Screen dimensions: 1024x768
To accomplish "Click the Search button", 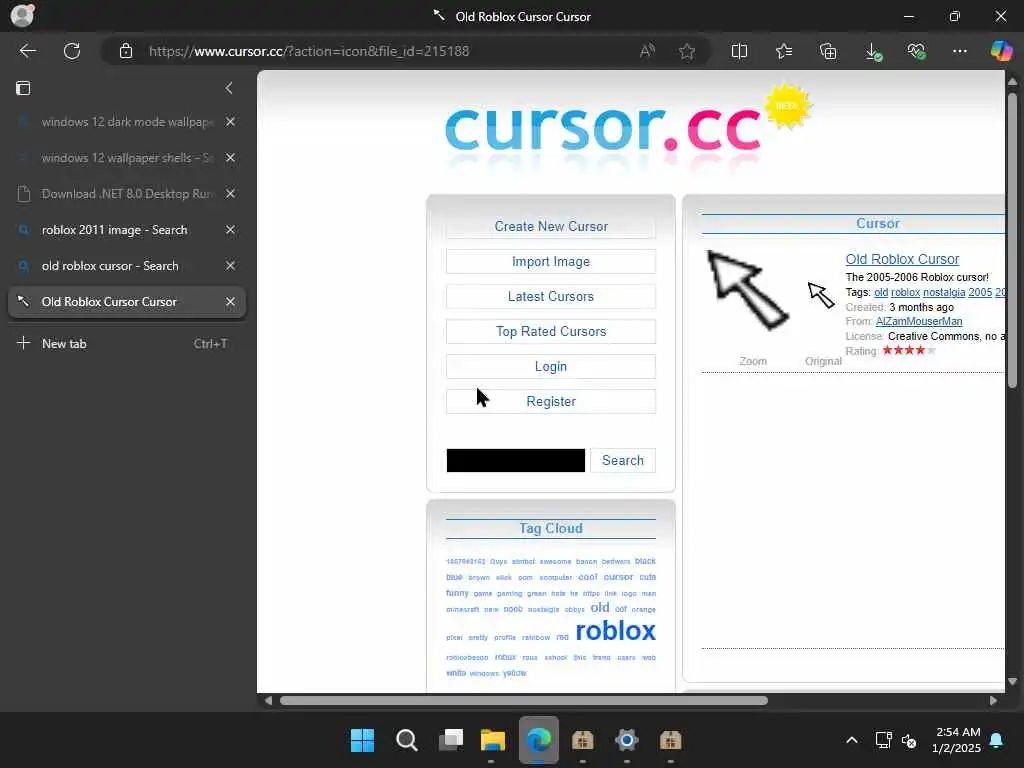I will (622, 460).
